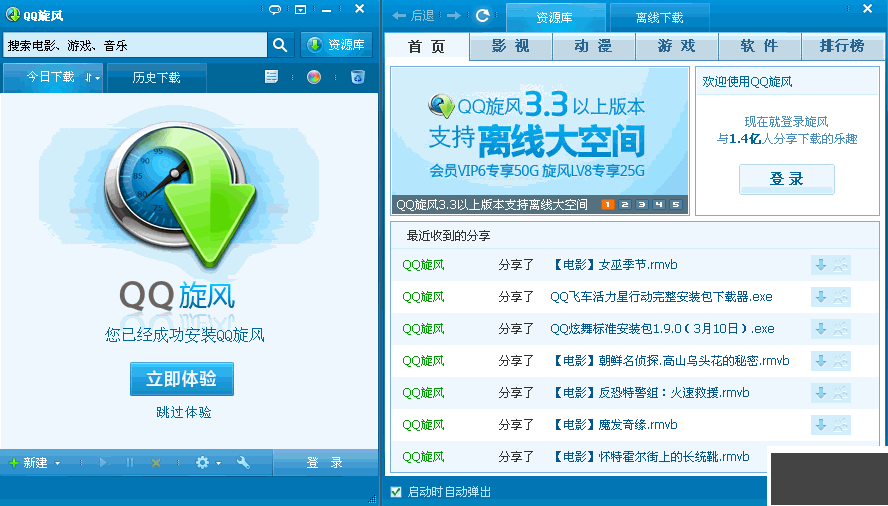Open the feedback speech bubble icon
Image resolution: width=888 pixels, height=506 pixels.
(x=275, y=10)
